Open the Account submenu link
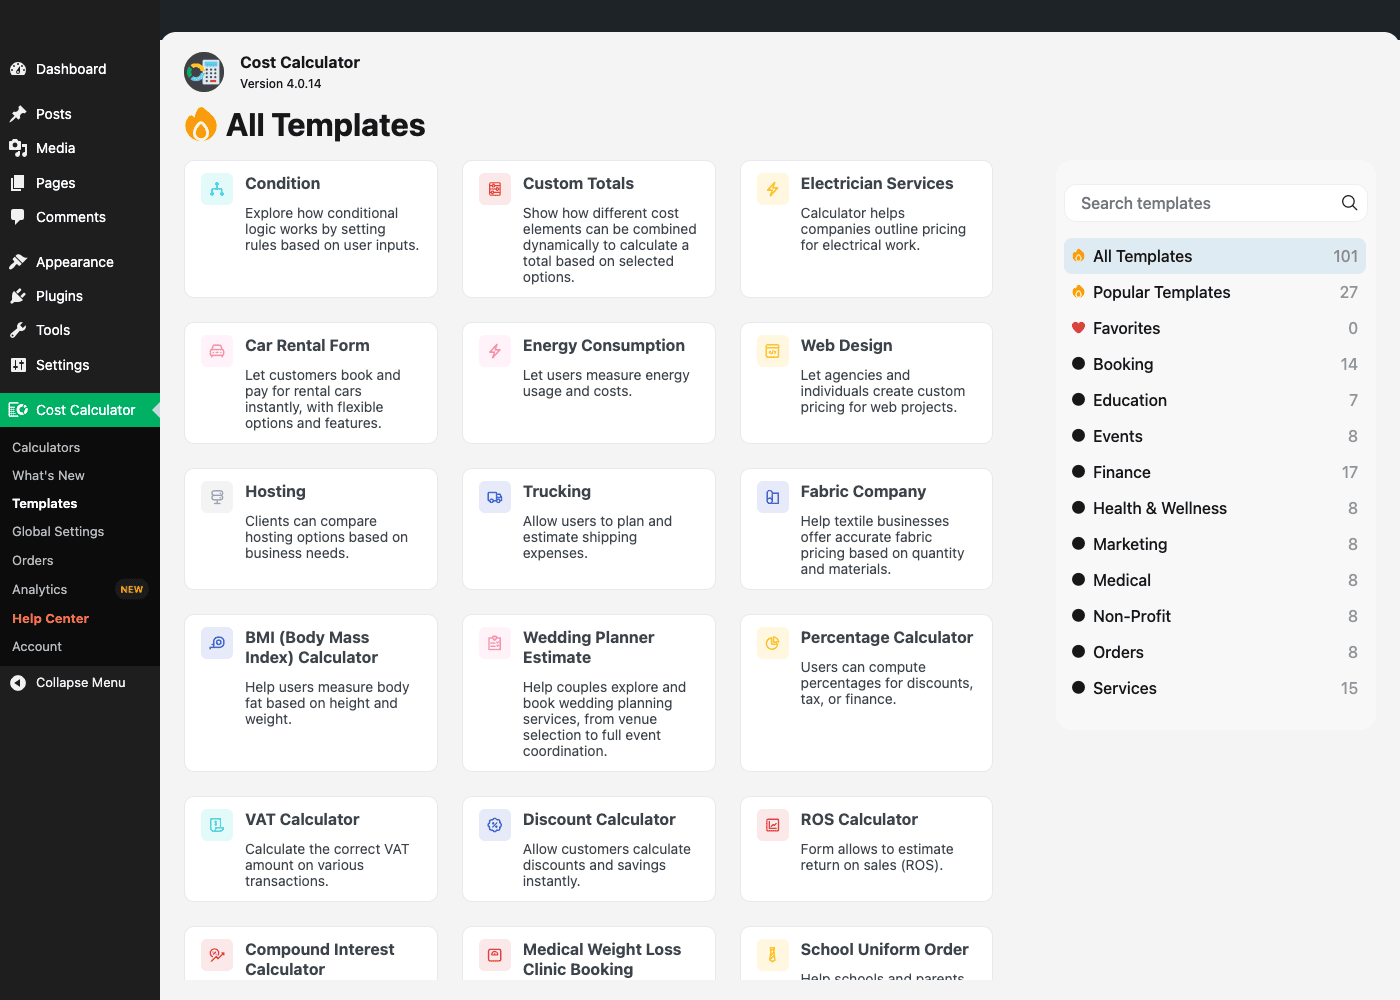This screenshot has height=1000, width=1400. [37, 646]
